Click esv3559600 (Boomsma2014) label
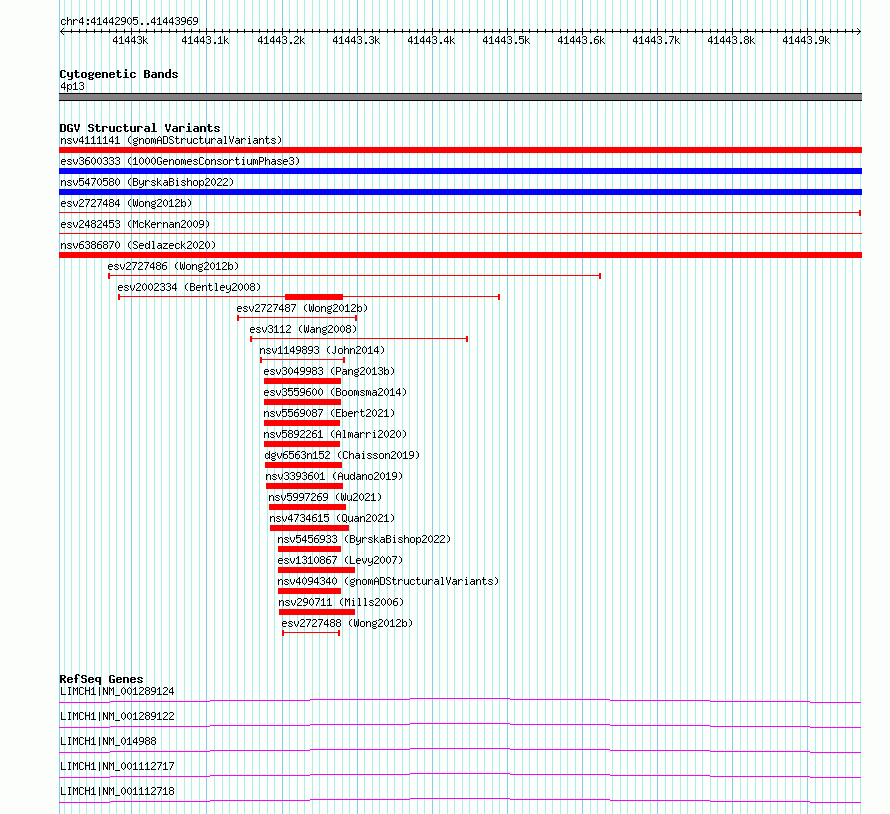The height and width of the screenshot is (814, 890). [x=335, y=392]
